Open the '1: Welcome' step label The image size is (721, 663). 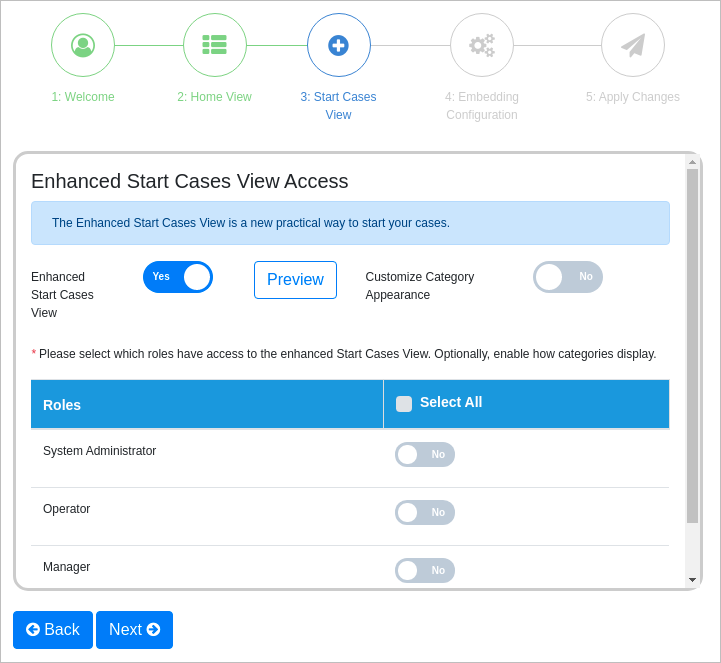pos(83,97)
